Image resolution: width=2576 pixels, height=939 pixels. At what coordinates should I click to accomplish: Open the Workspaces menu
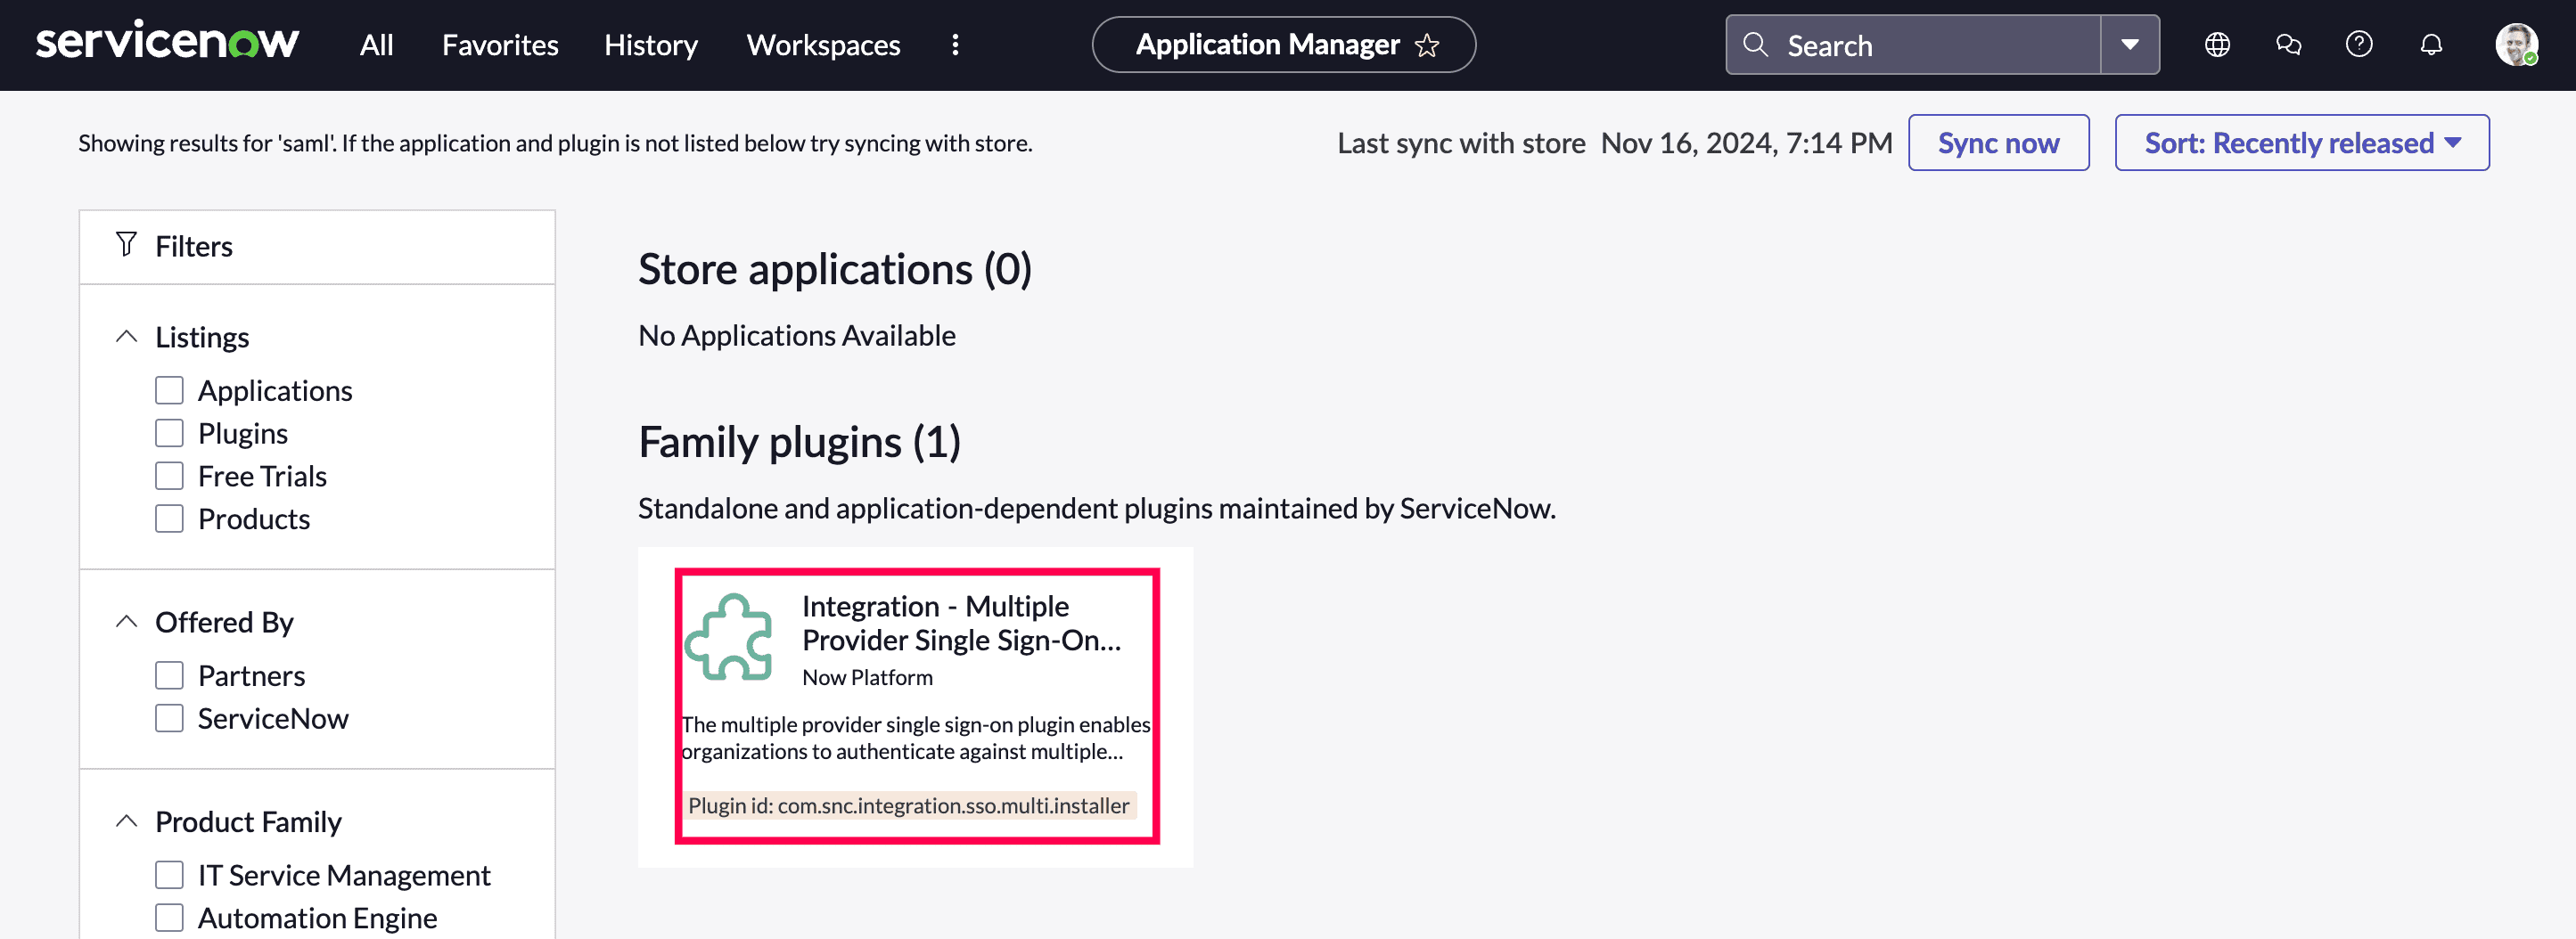pyautogui.click(x=823, y=45)
